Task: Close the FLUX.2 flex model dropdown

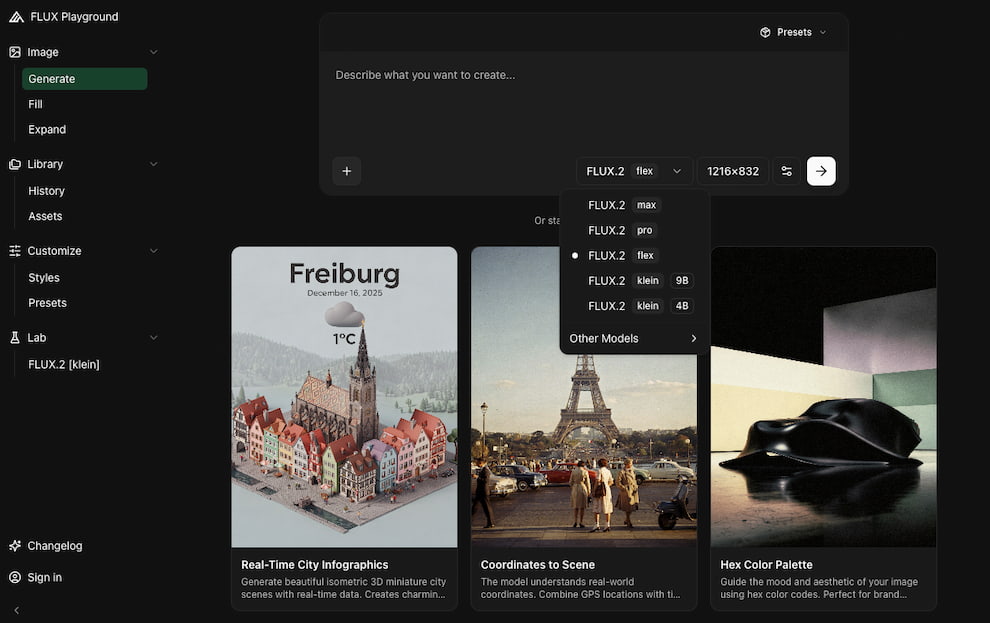Action: (634, 171)
